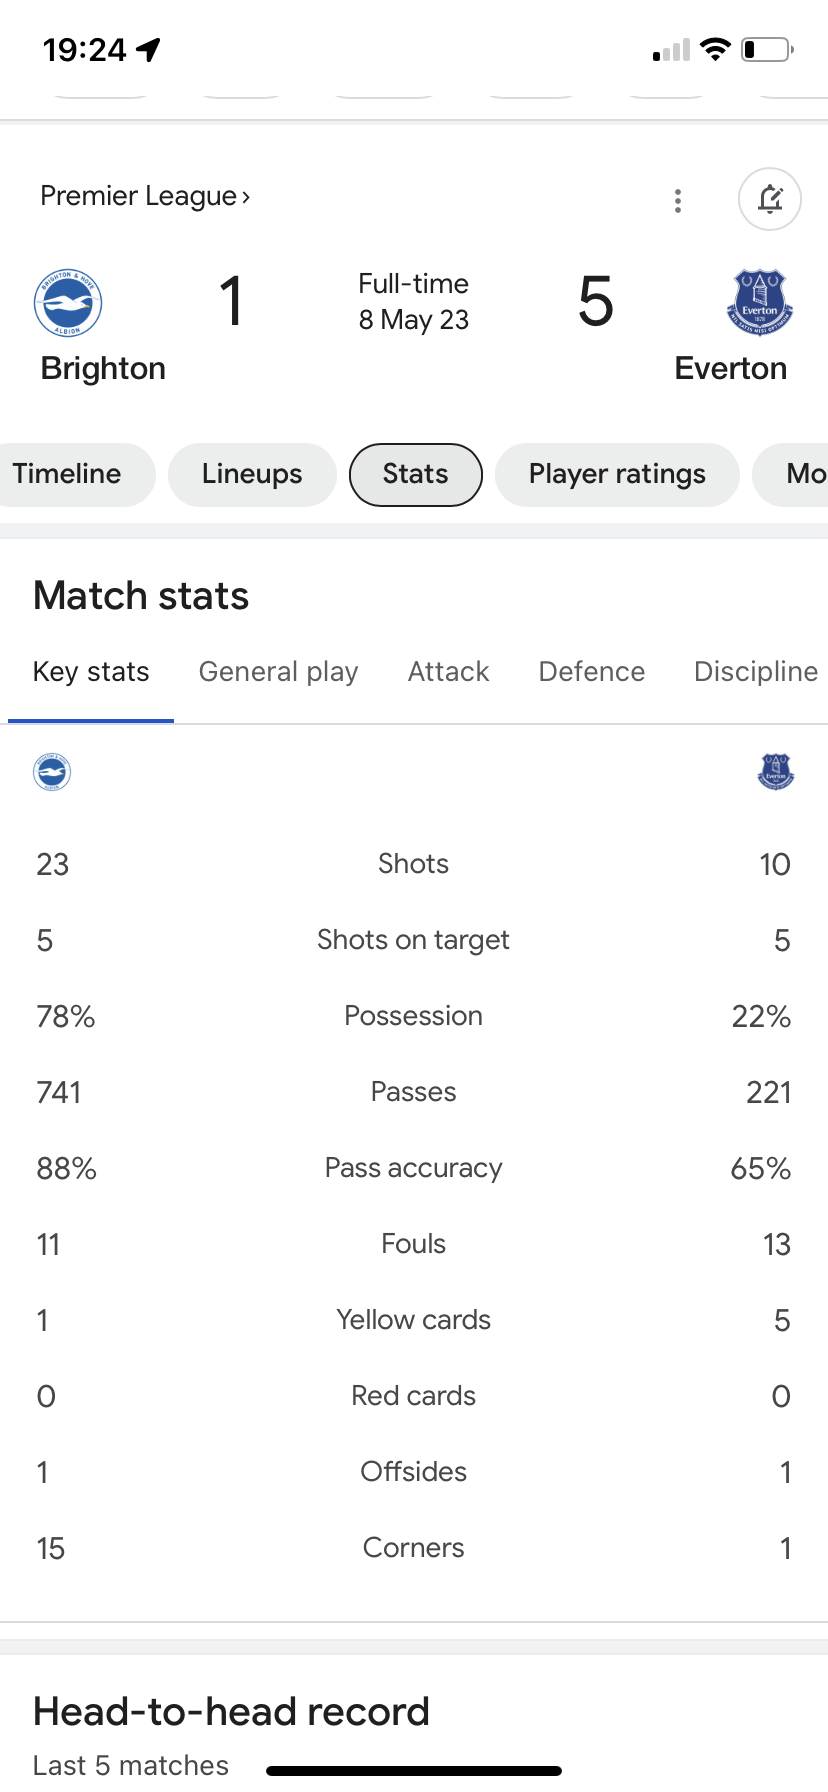Viewport: 828px width, 1792px height.
Task: Tap the location arrow in status bar
Action: pyautogui.click(x=149, y=49)
